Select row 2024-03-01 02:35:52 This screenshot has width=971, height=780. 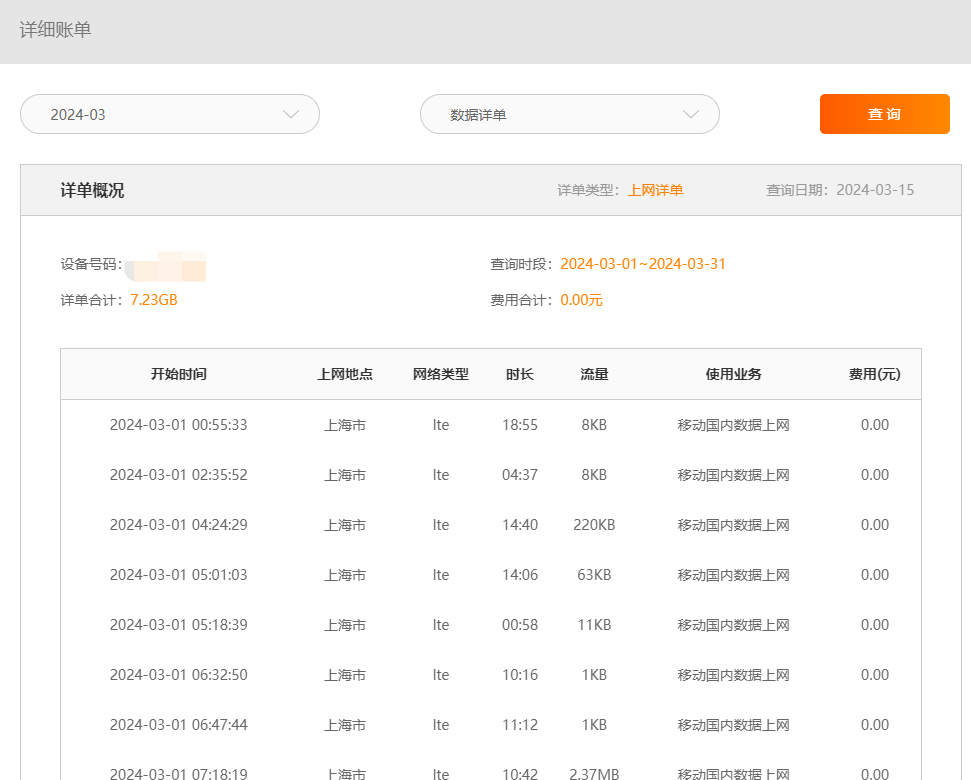pos(490,475)
